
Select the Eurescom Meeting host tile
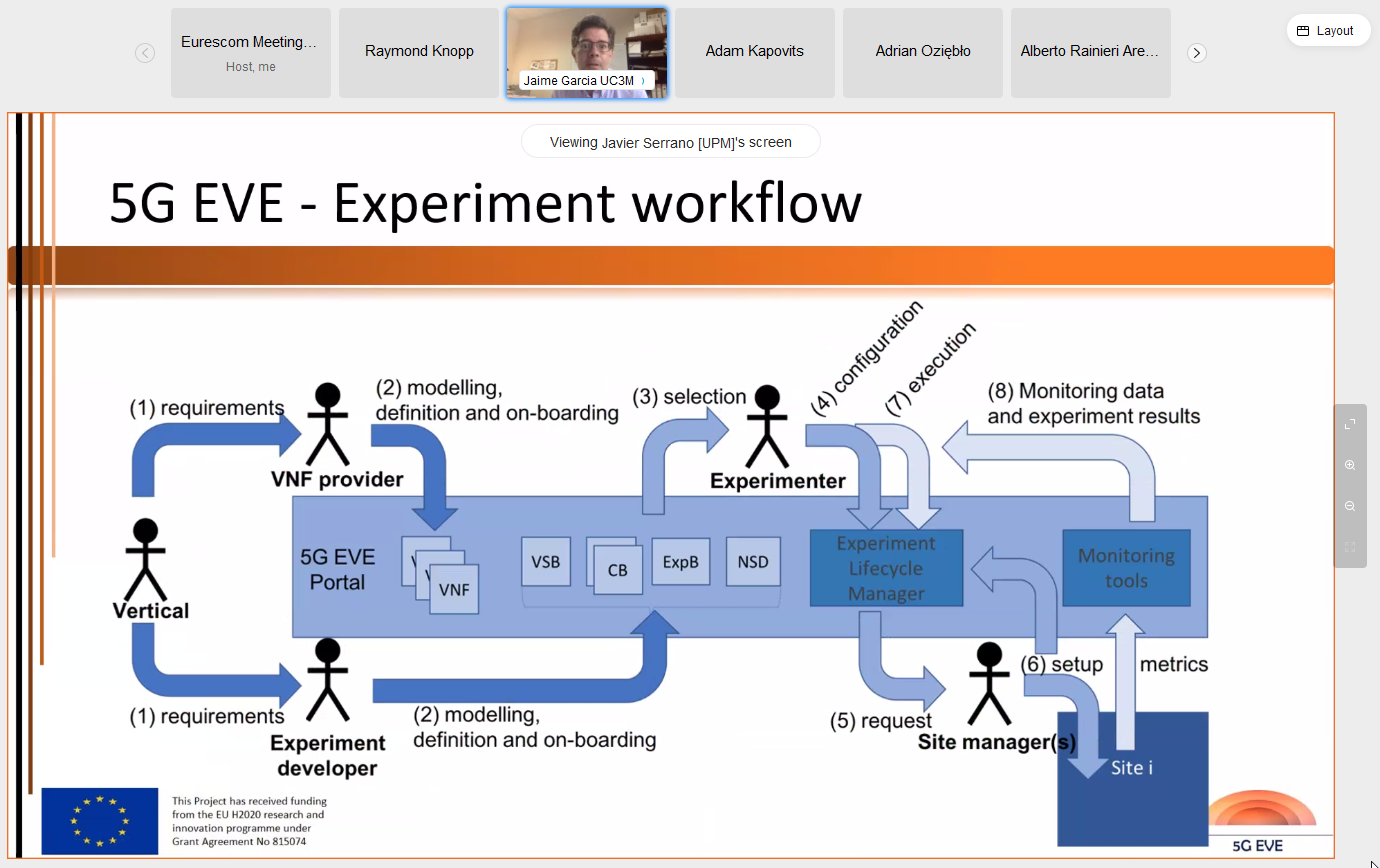click(x=250, y=53)
